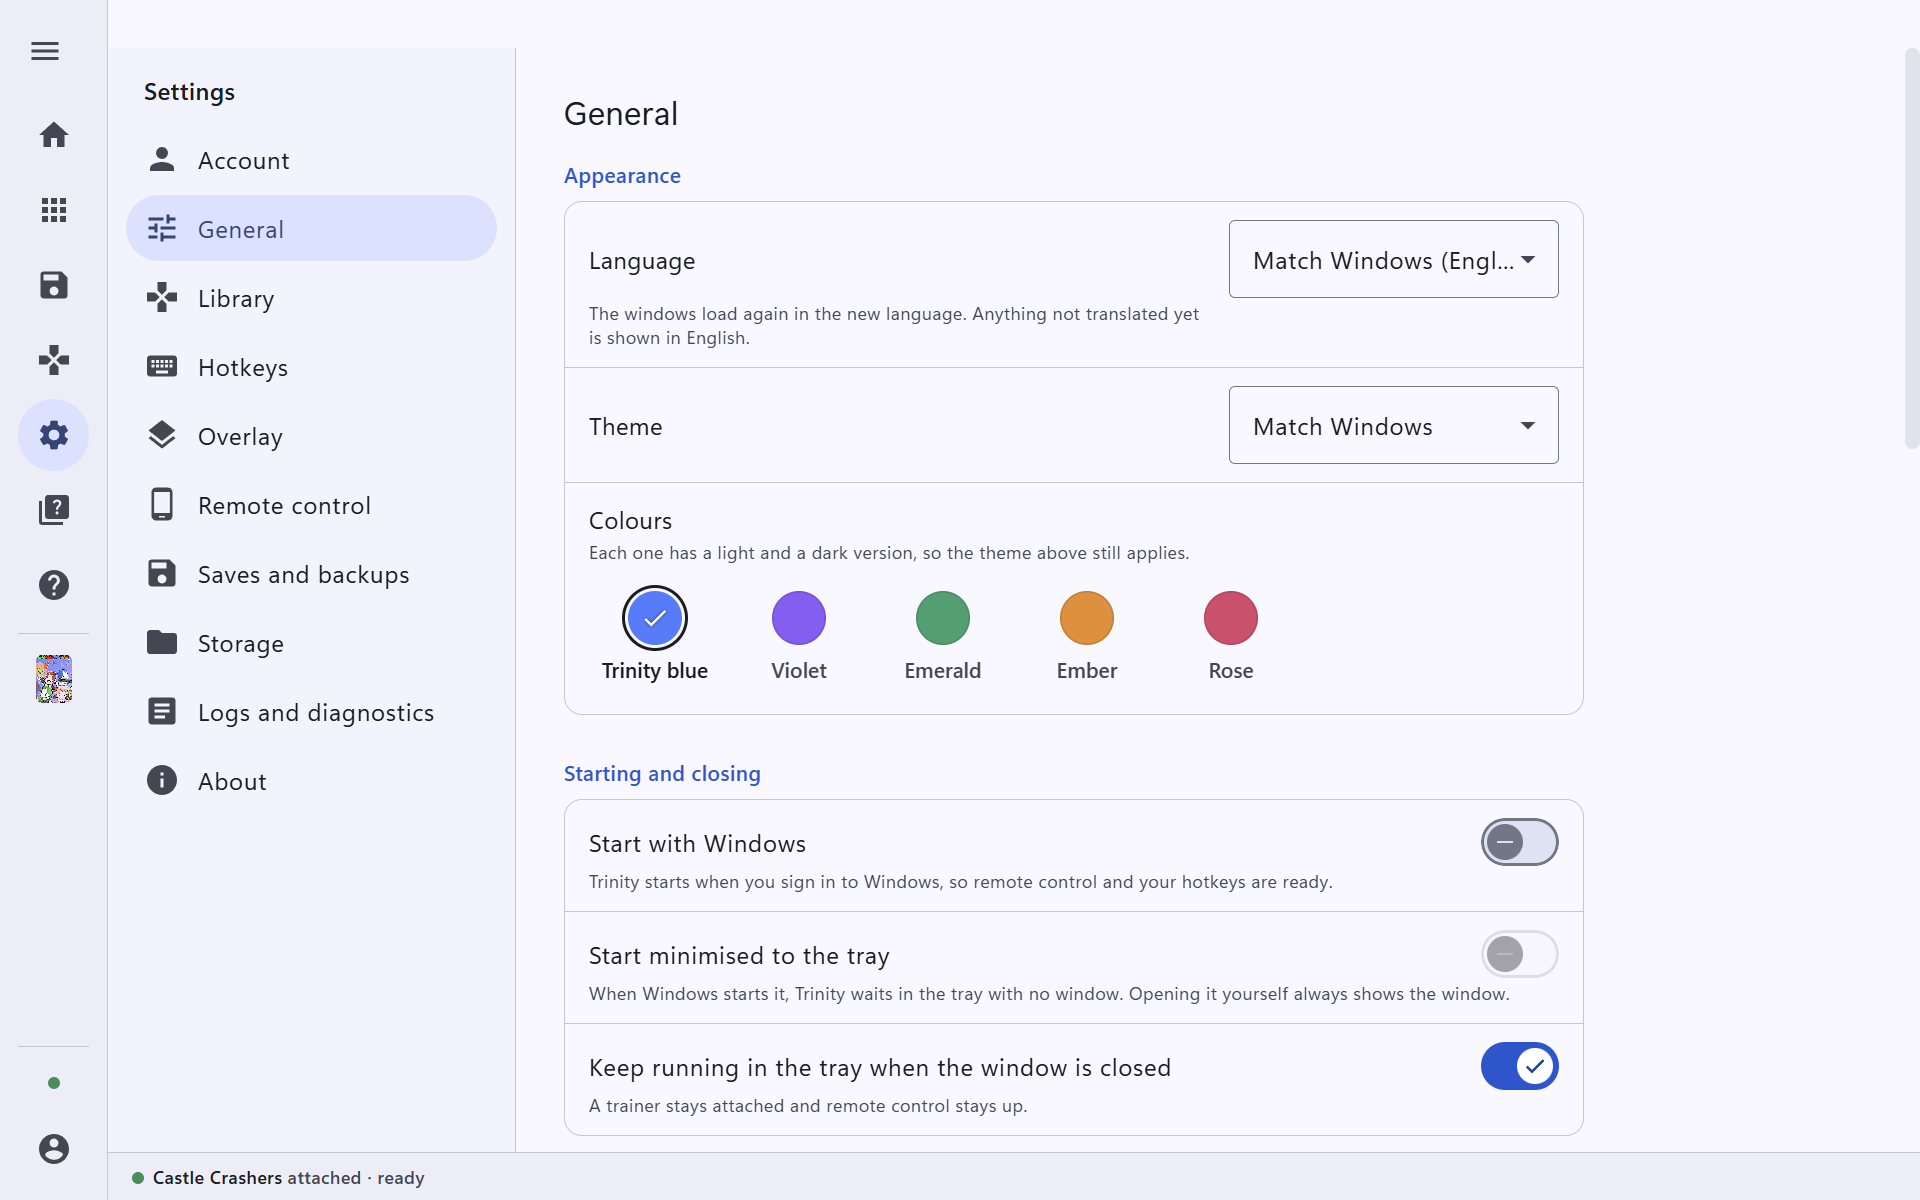This screenshot has width=1920, height=1200.
Task: Open the apps grid icon
Action: tap(54, 210)
